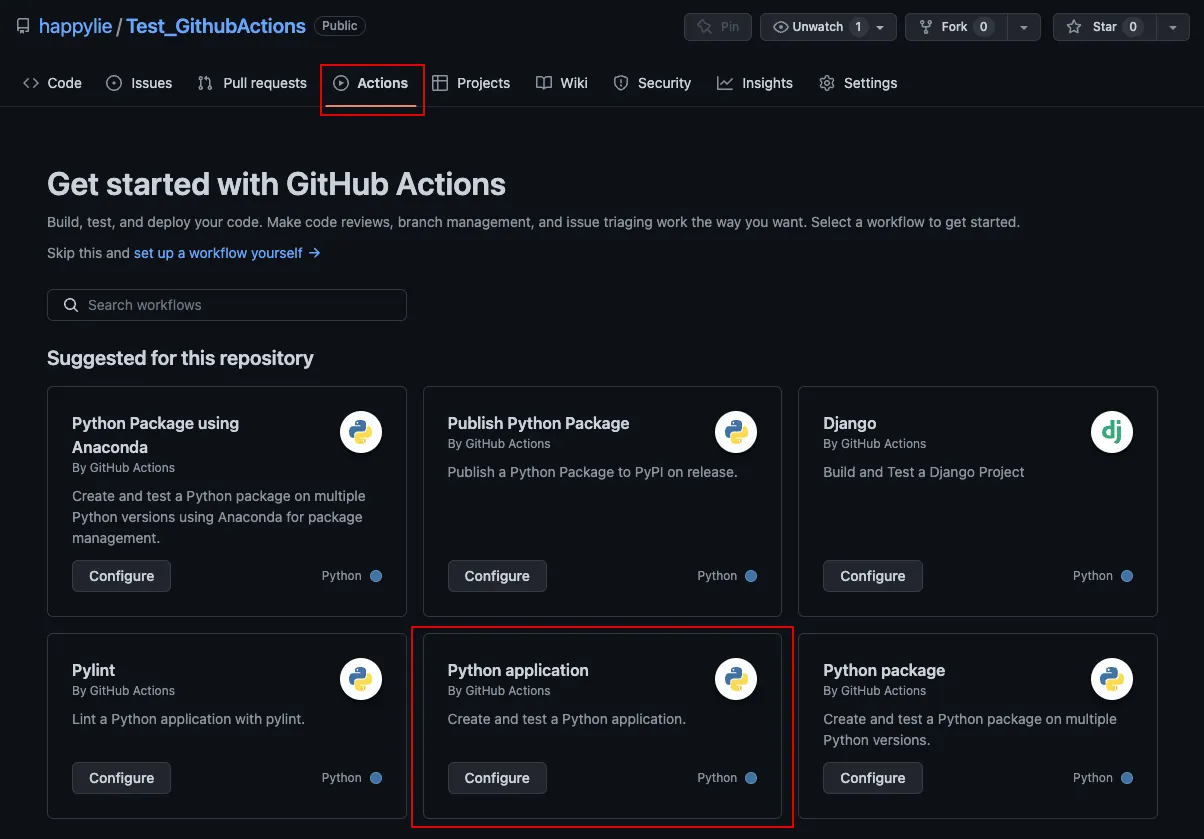Open the Security tab
This screenshot has height=839, width=1204.
point(652,83)
